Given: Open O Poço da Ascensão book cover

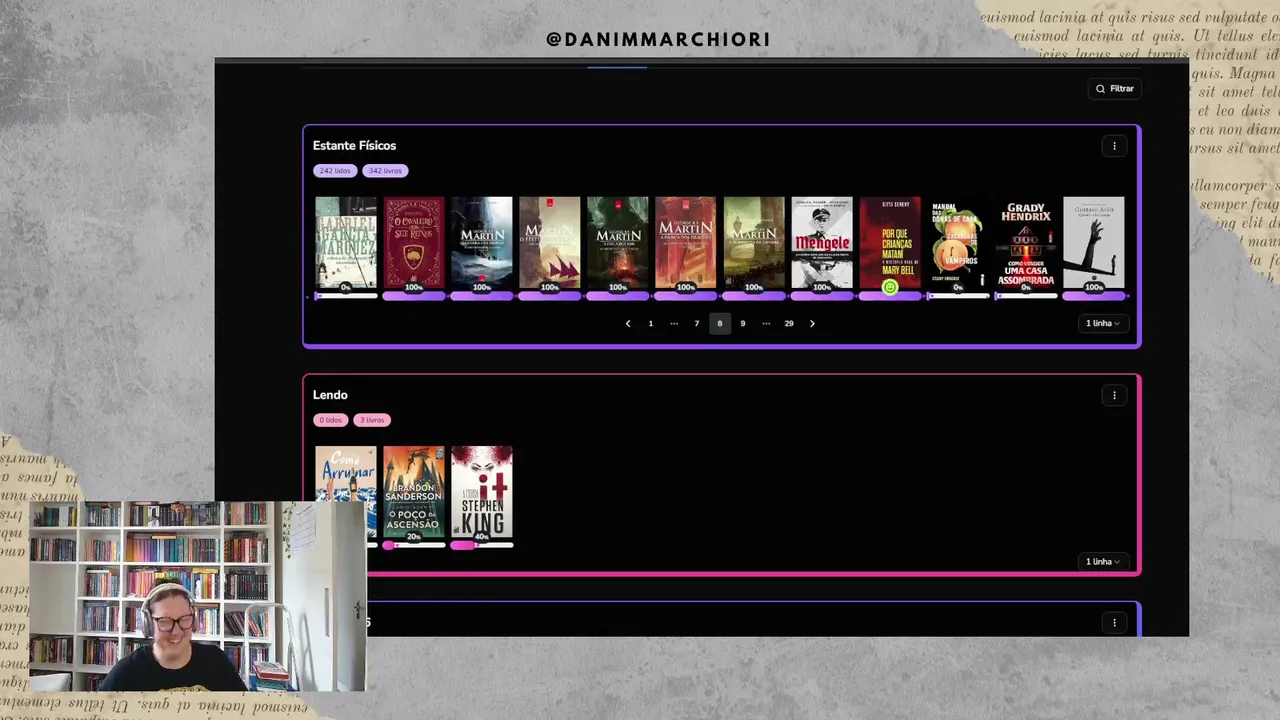Looking at the screenshot, I should (414, 492).
